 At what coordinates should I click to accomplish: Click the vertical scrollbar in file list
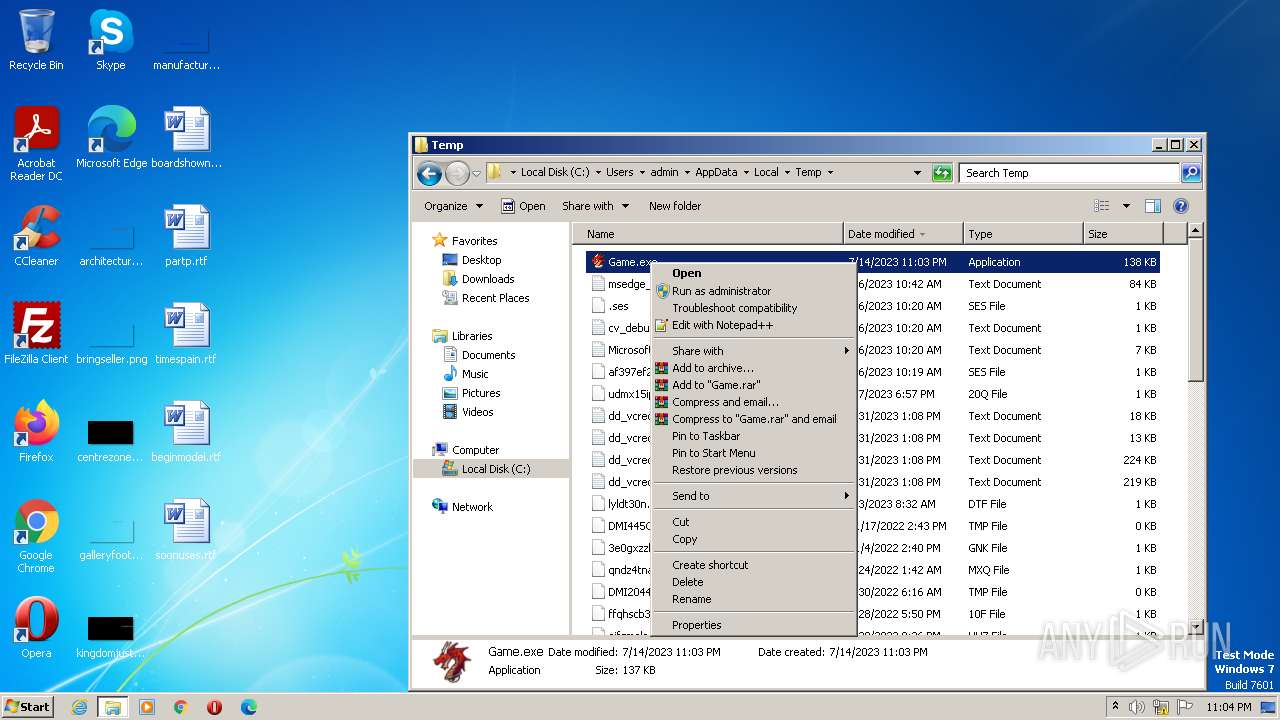point(1195,310)
